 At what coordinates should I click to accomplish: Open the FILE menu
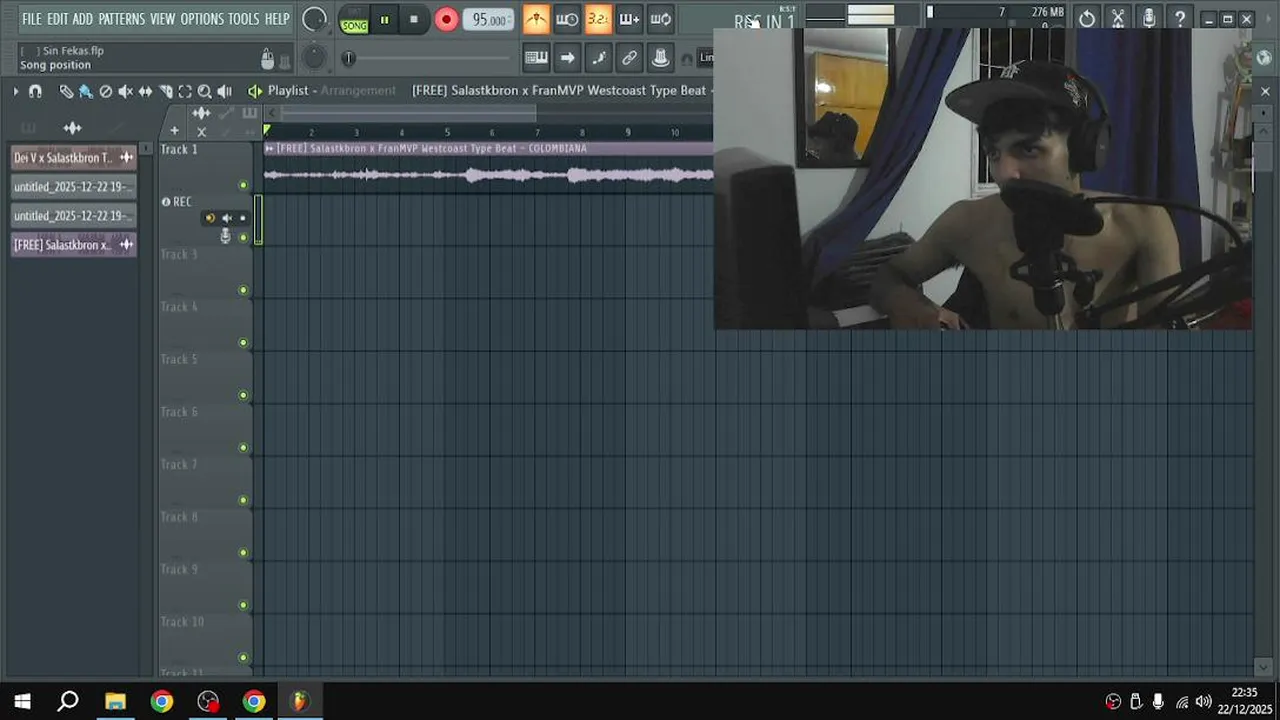tap(32, 19)
